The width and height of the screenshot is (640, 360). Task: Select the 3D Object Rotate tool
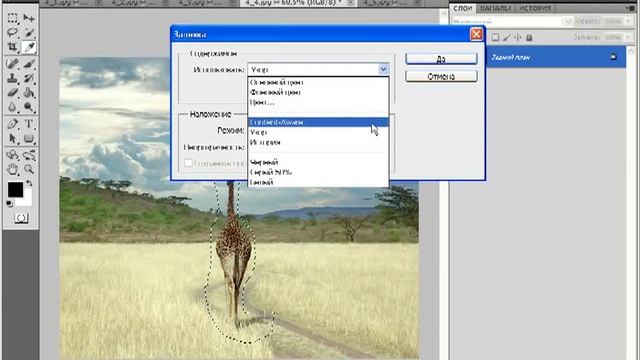(x=12, y=155)
